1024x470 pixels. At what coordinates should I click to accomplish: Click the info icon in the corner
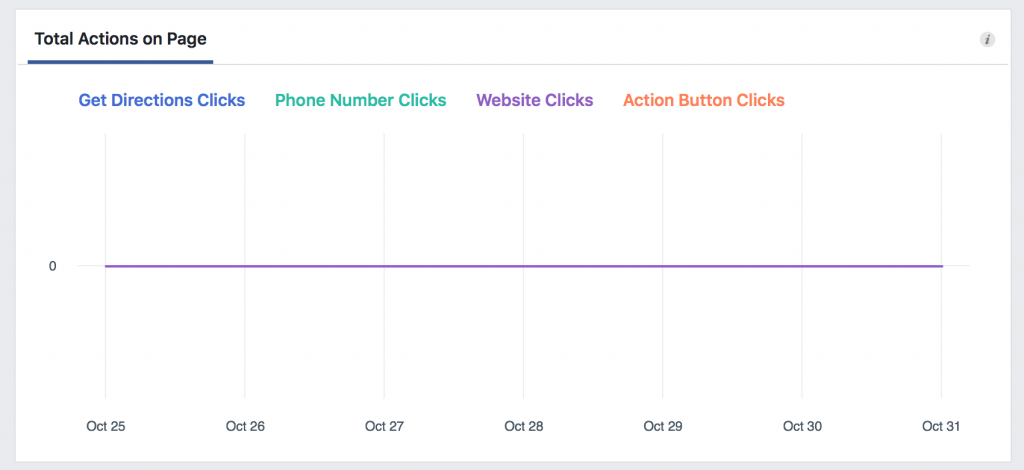pyautogui.click(x=987, y=40)
